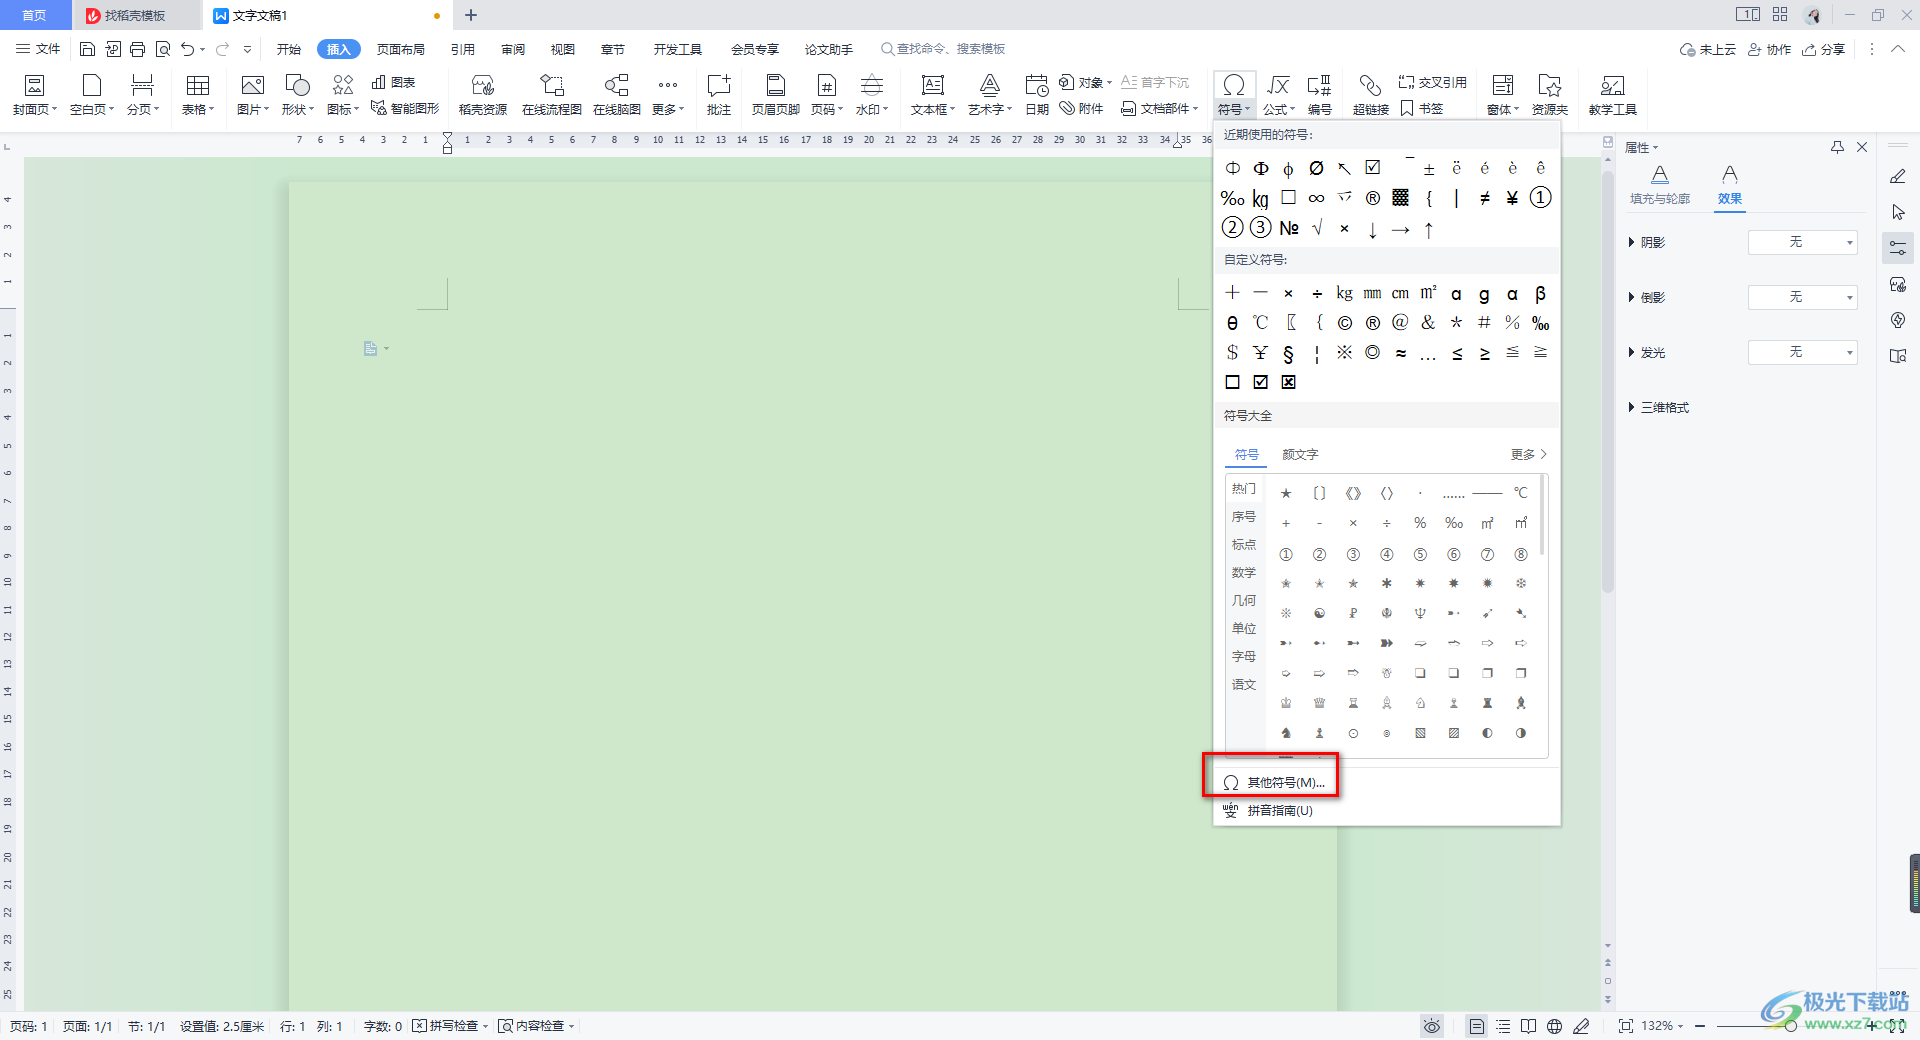Image resolution: width=1920 pixels, height=1040 pixels.
Task: Click the Collaborate (协作) button
Action: click(x=1769, y=49)
